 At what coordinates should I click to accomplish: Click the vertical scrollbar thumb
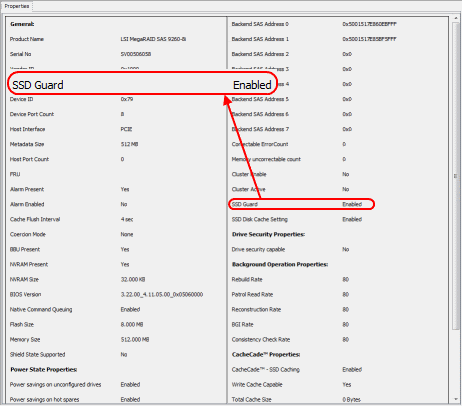pyautogui.click(x=456, y=176)
